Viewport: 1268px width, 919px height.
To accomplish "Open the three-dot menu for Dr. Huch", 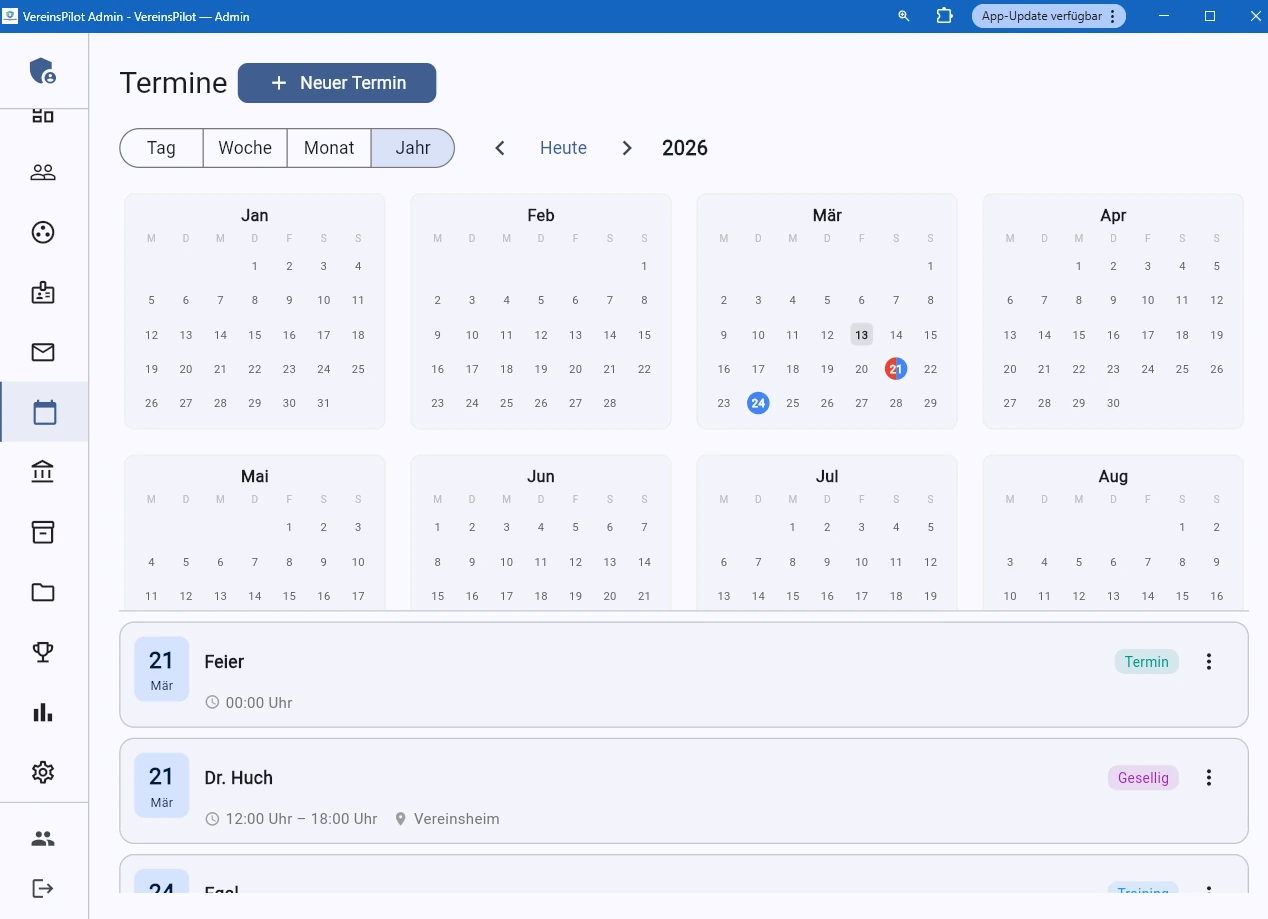I will (x=1209, y=777).
